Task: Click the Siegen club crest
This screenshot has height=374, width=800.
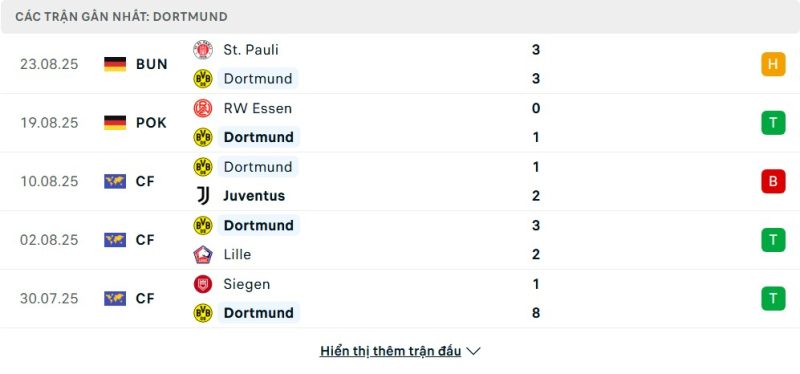Action: pos(203,284)
